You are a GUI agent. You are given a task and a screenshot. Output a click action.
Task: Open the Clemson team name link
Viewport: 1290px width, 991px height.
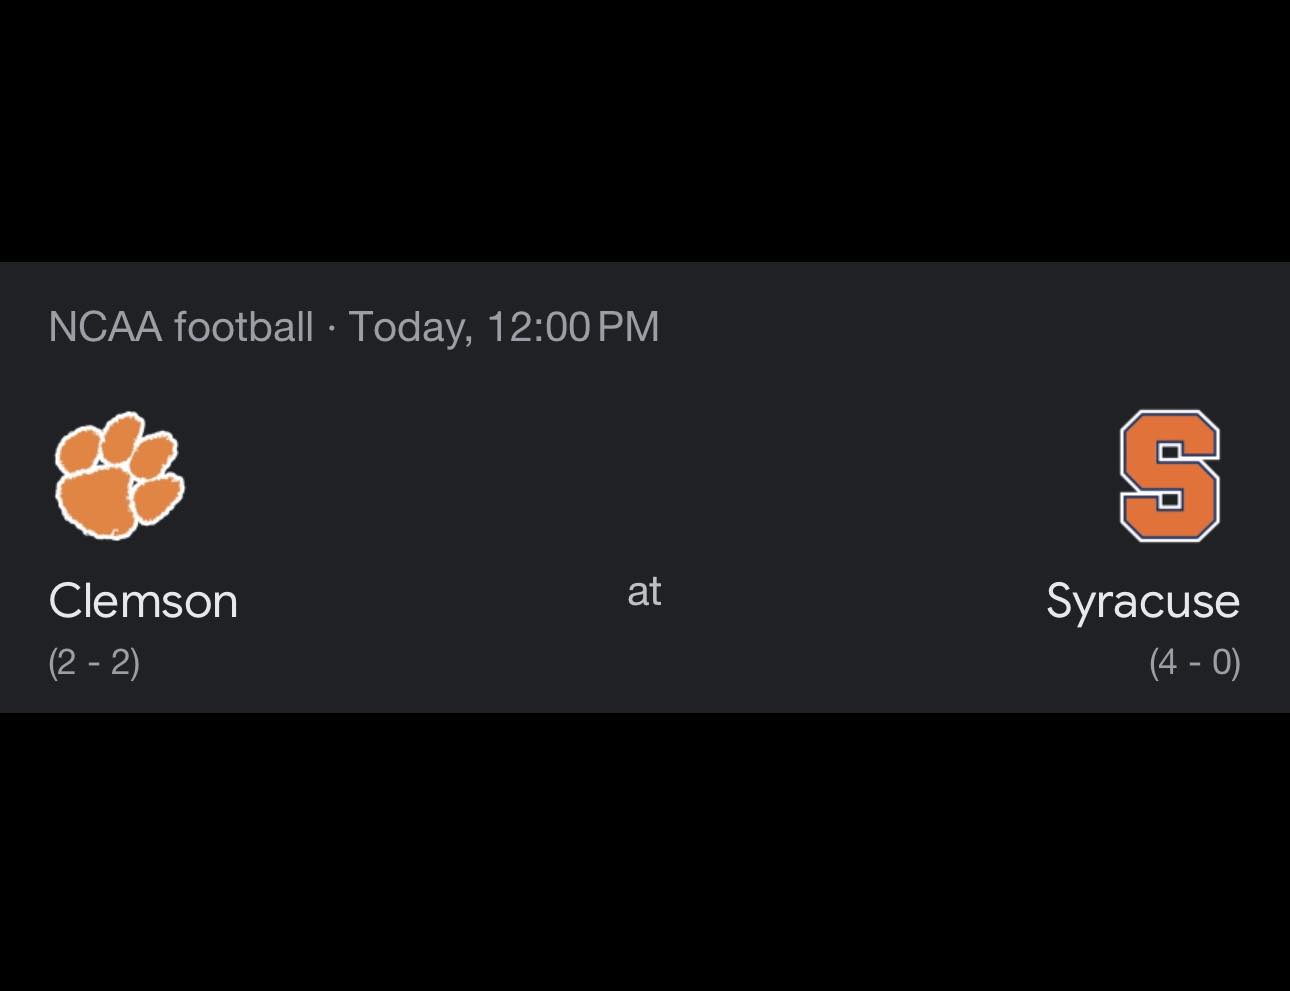click(143, 601)
